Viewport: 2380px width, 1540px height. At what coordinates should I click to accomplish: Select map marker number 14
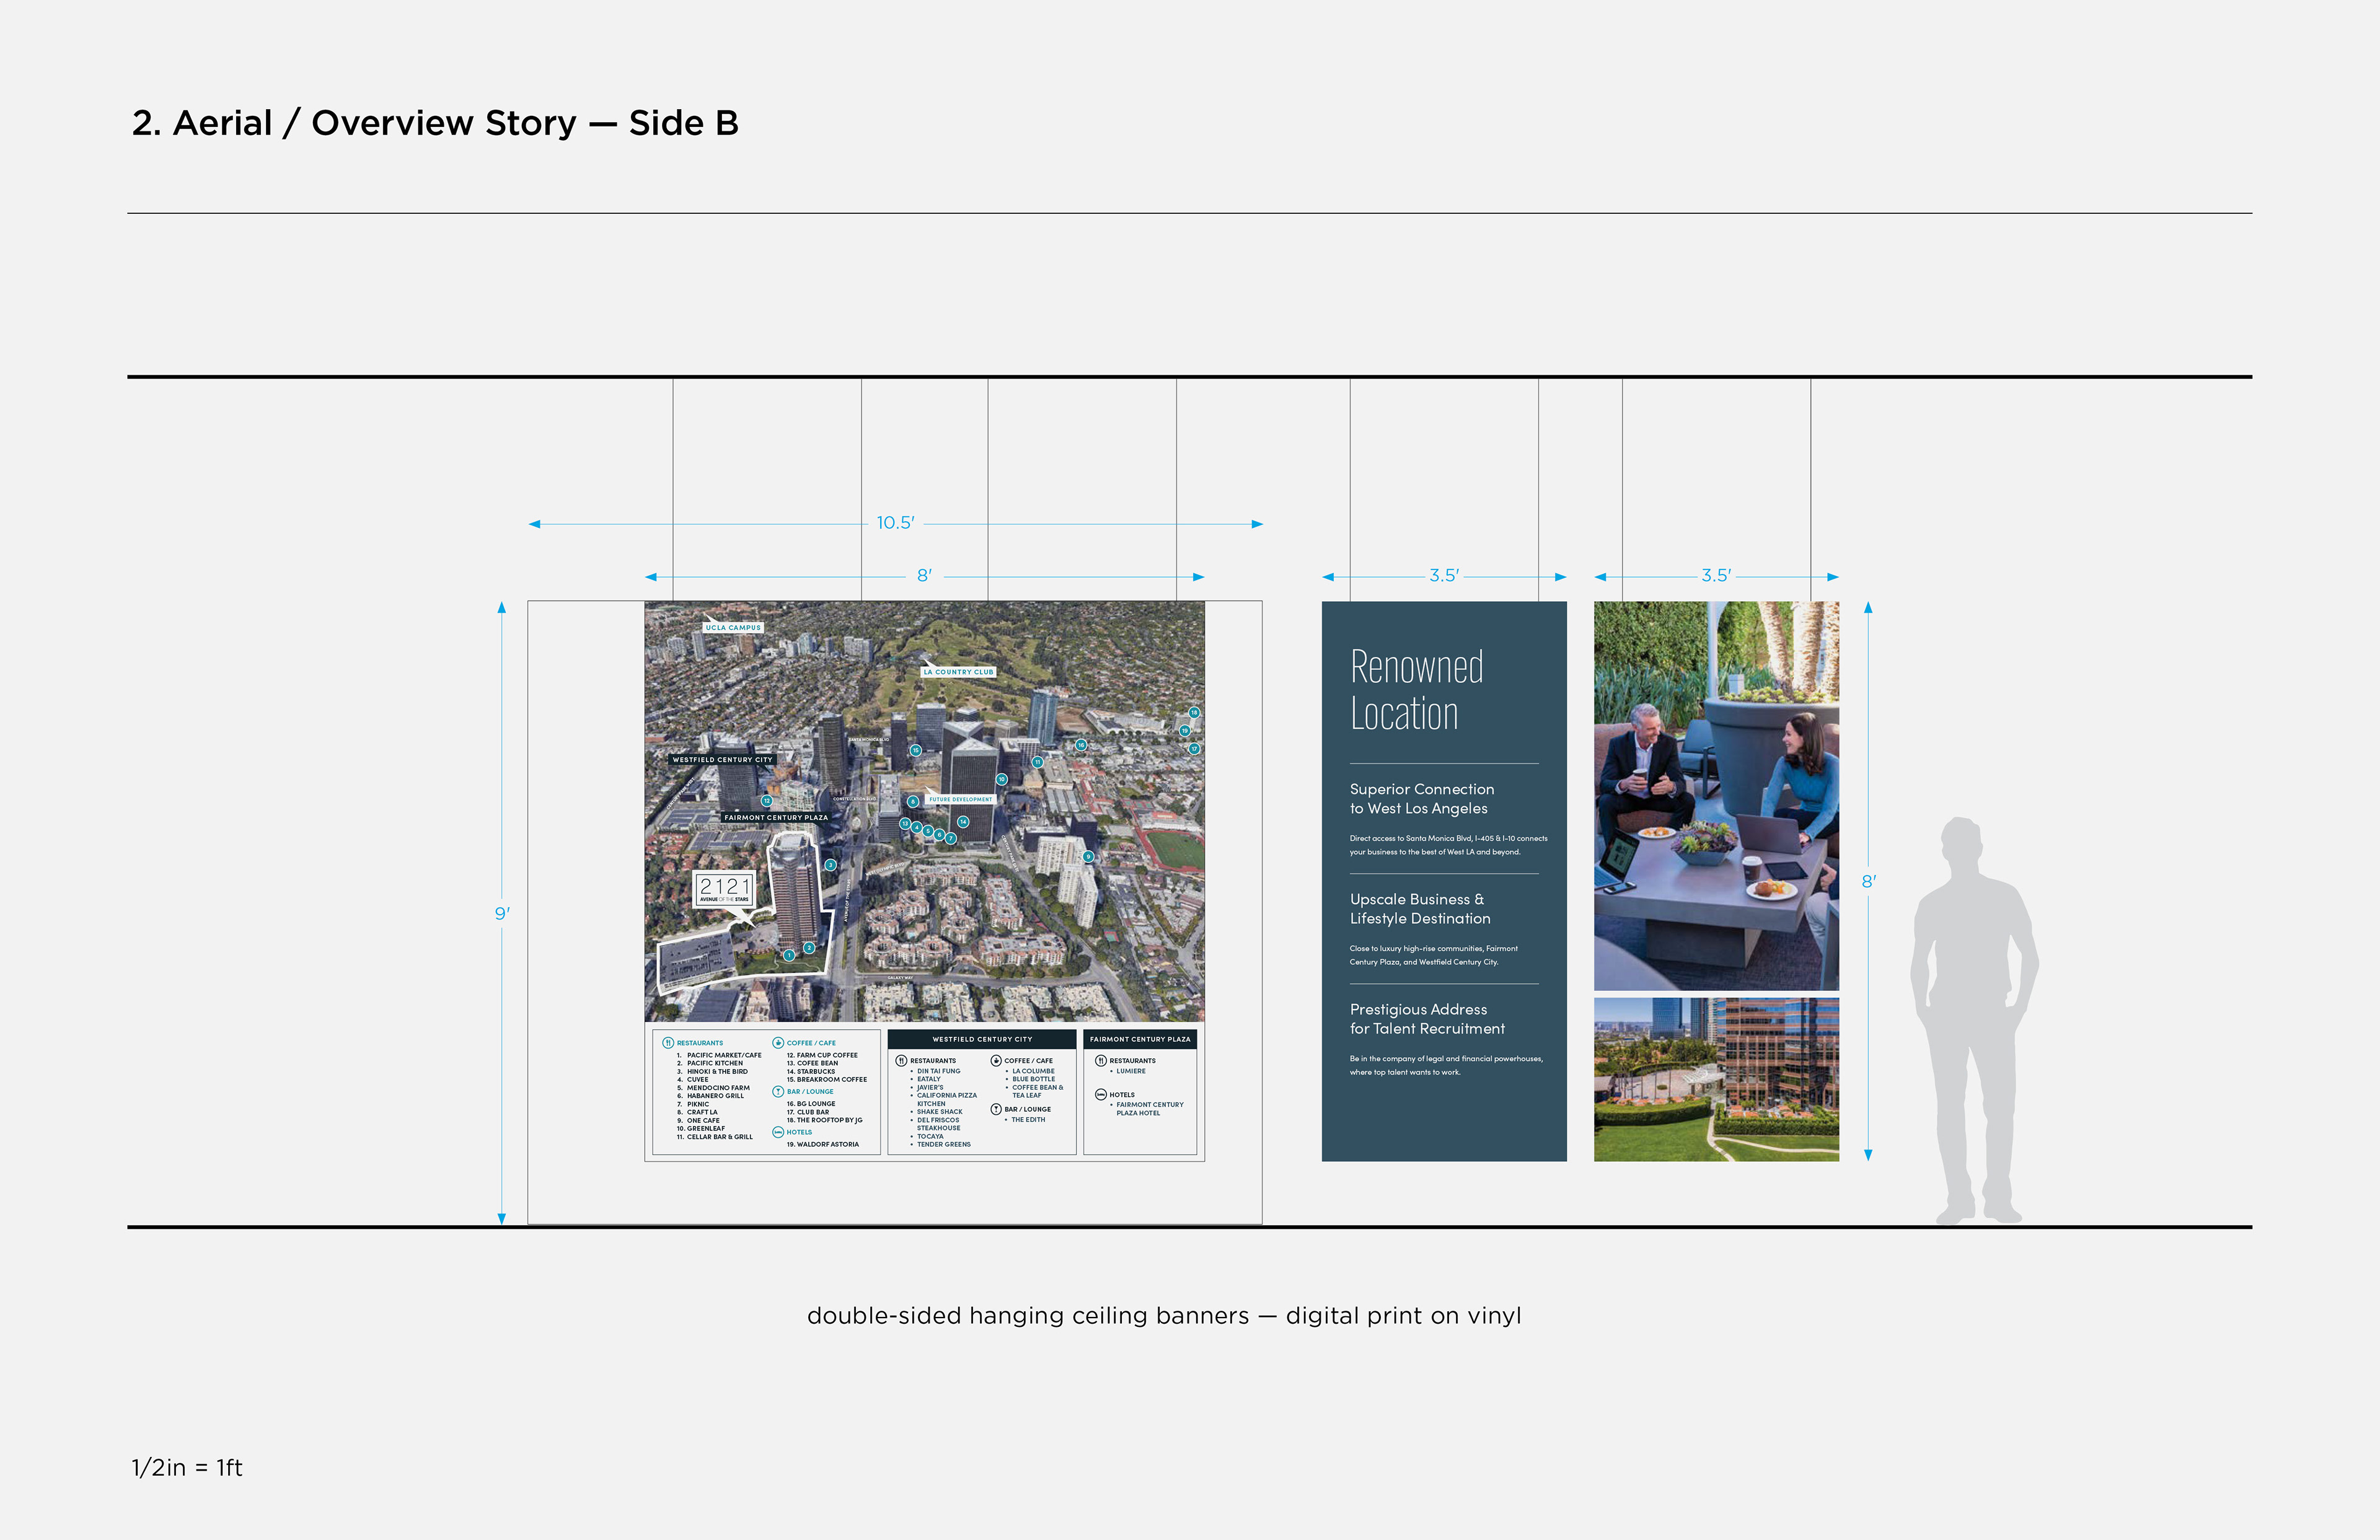(x=963, y=822)
